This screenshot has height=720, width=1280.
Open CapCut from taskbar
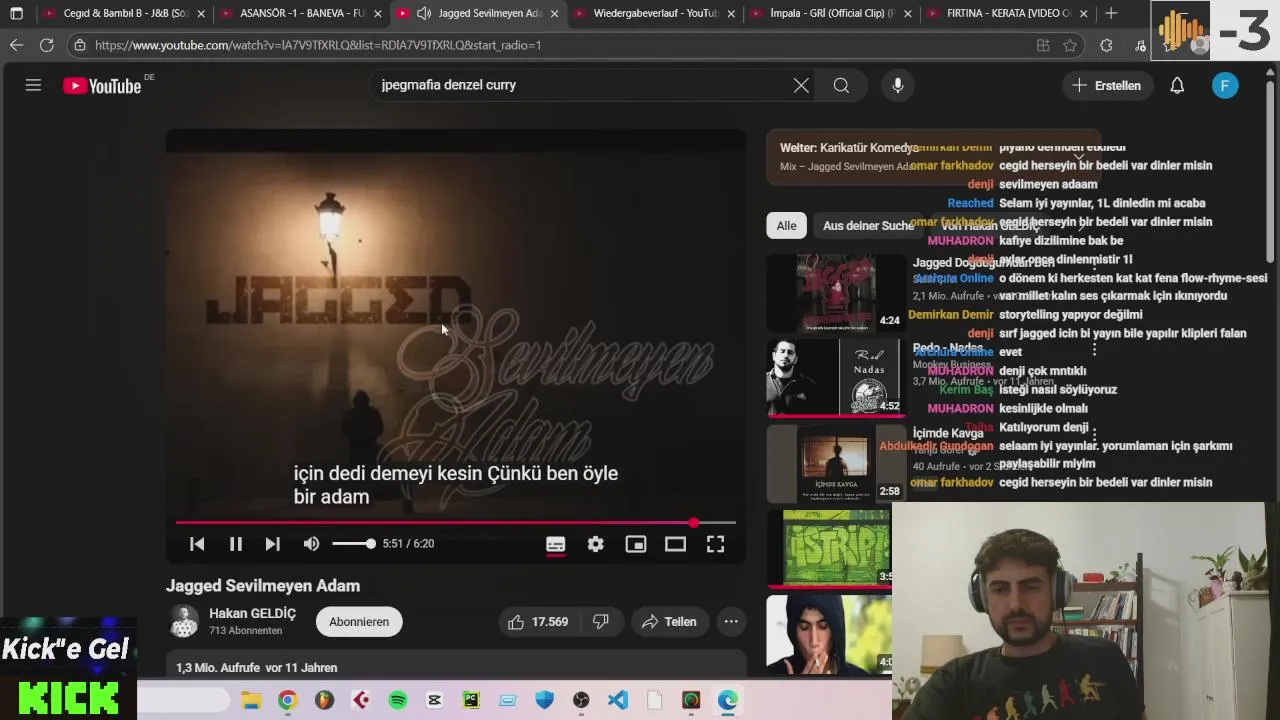(x=434, y=700)
